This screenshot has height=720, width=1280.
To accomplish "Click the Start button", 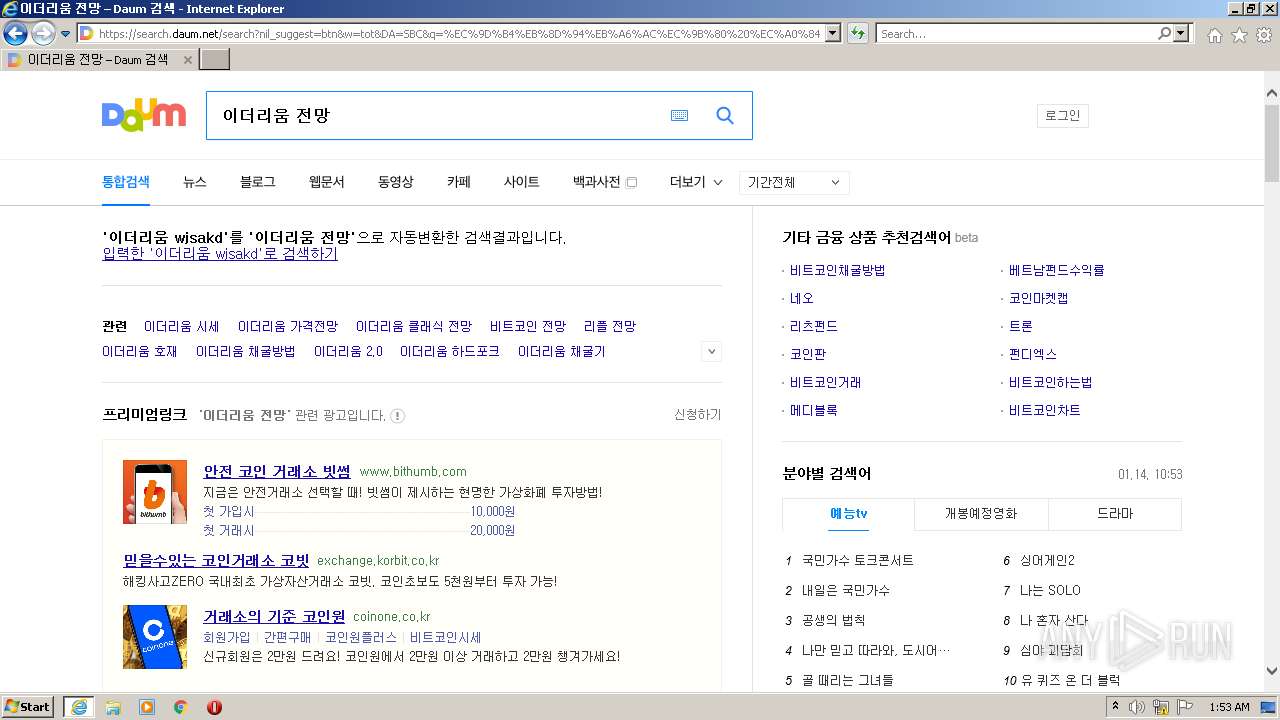I will coord(28,707).
